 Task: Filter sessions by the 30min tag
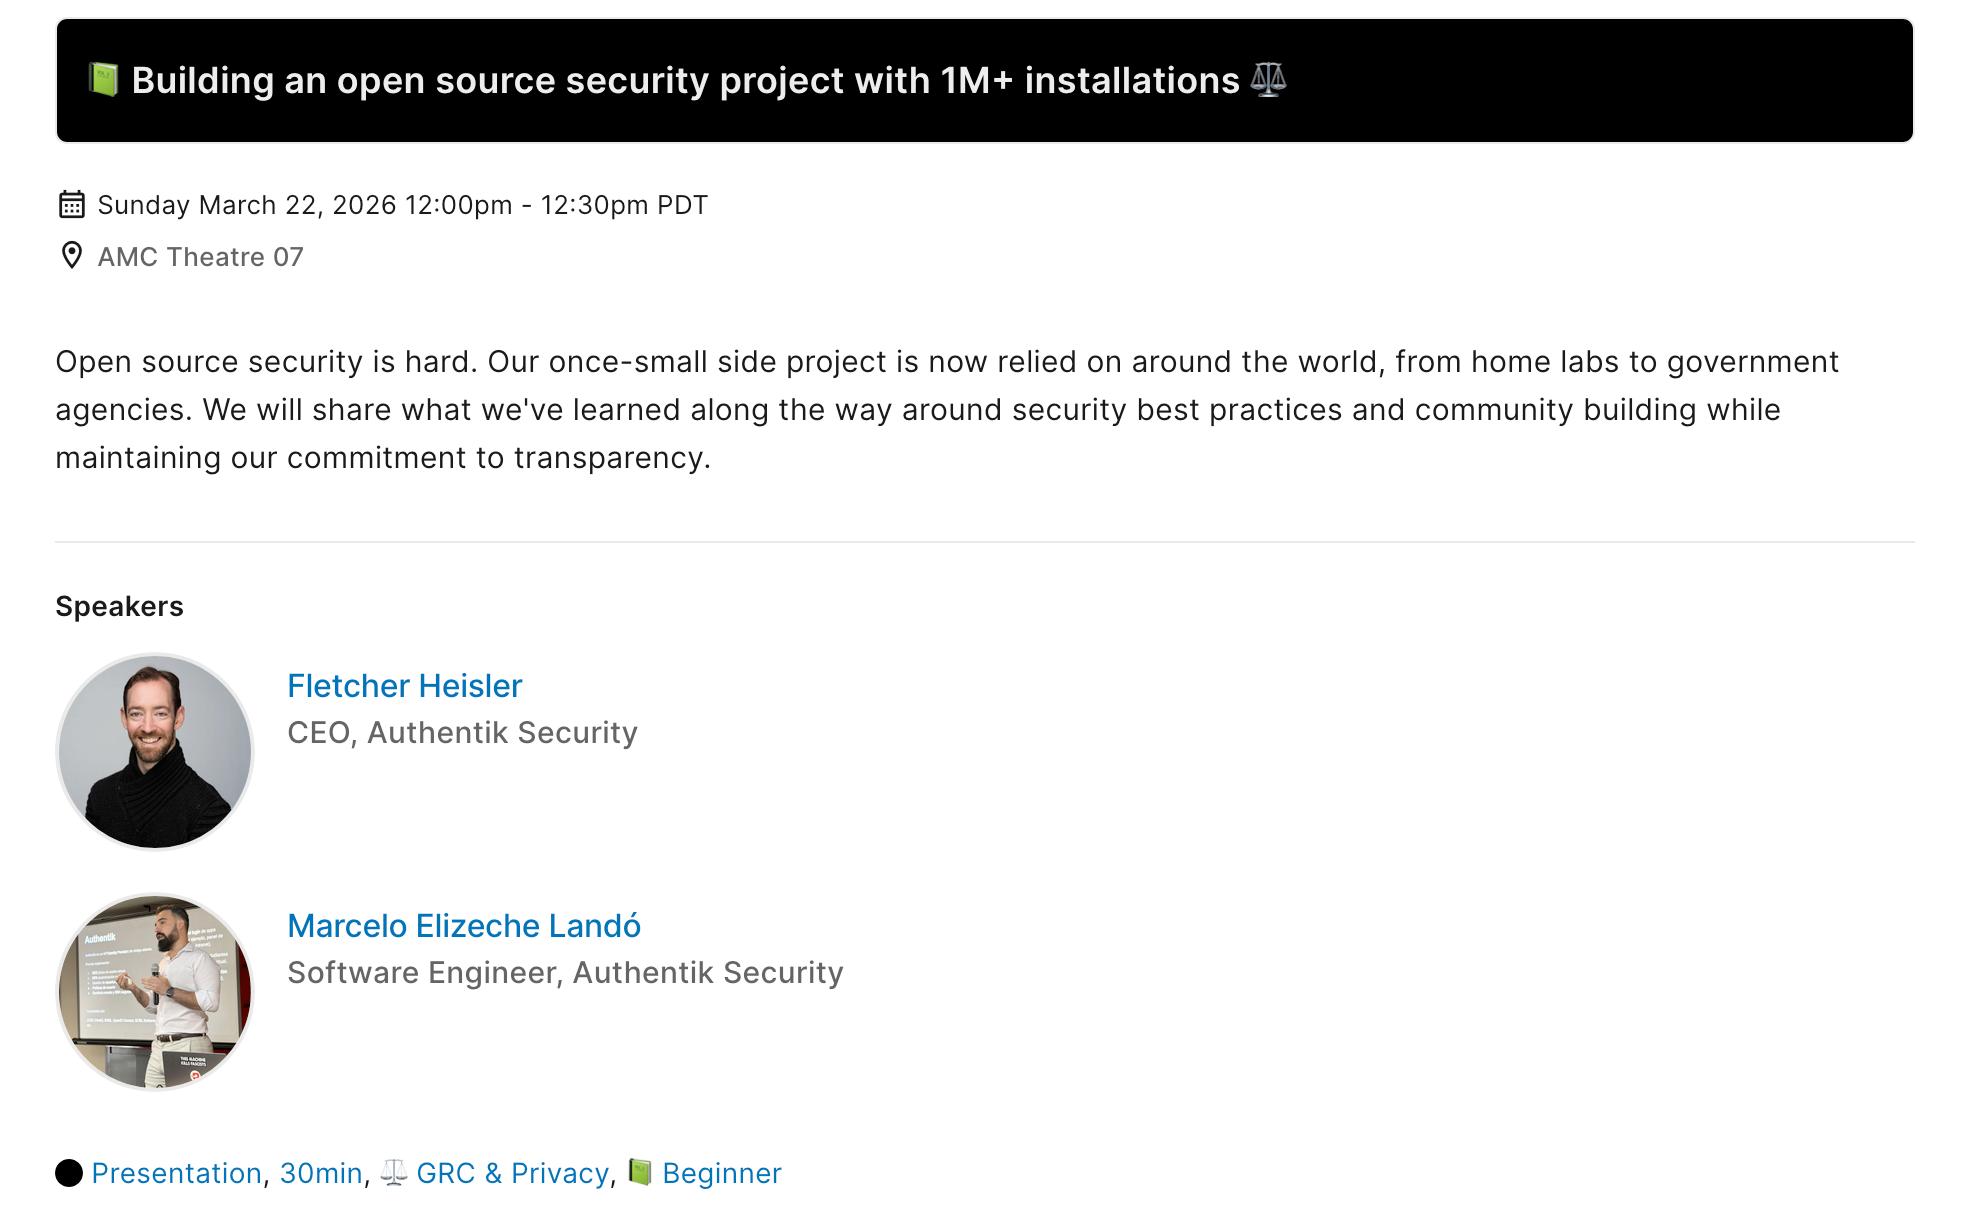pyautogui.click(x=321, y=1173)
